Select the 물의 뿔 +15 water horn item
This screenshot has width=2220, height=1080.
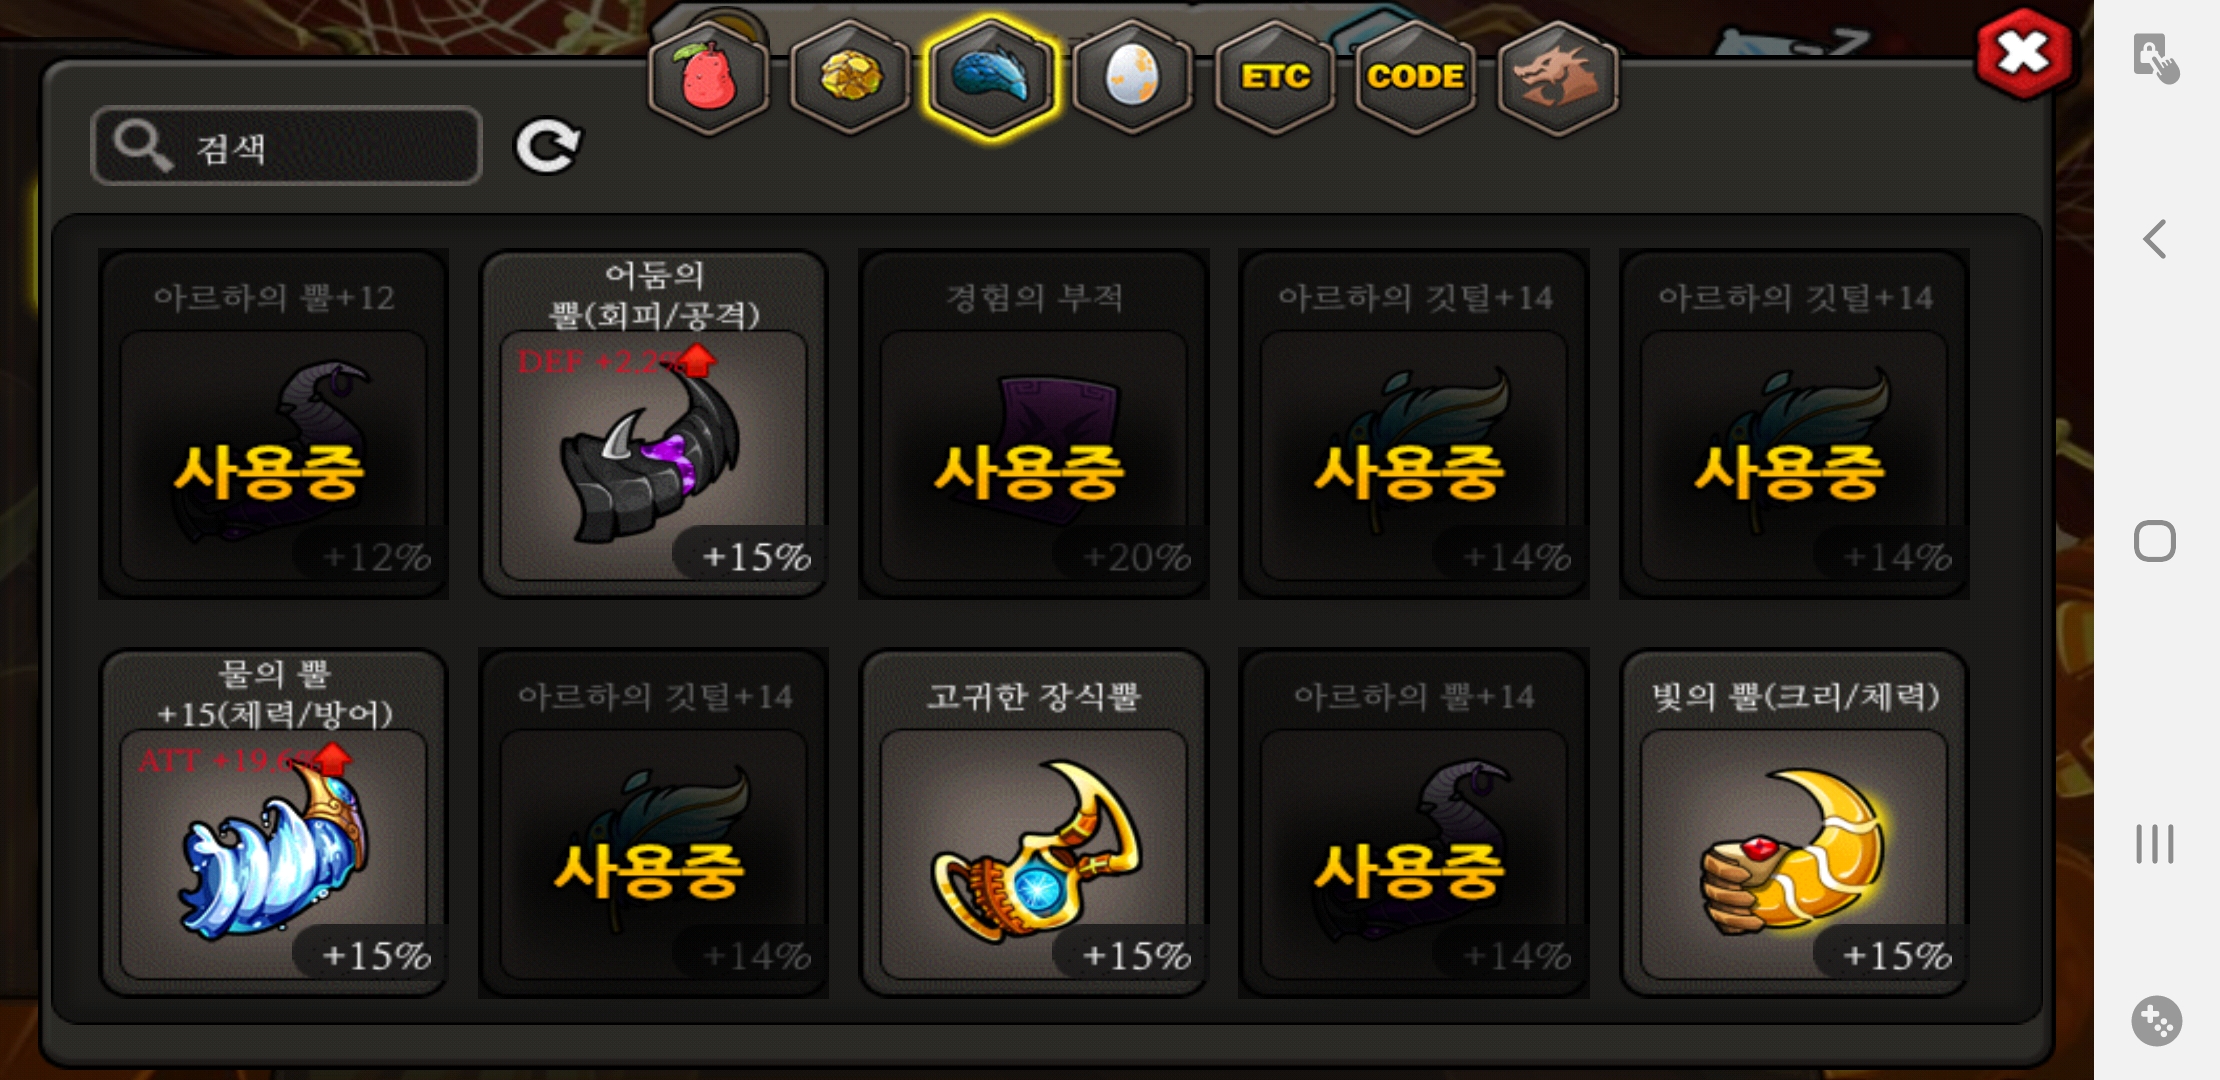(x=274, y=823)
